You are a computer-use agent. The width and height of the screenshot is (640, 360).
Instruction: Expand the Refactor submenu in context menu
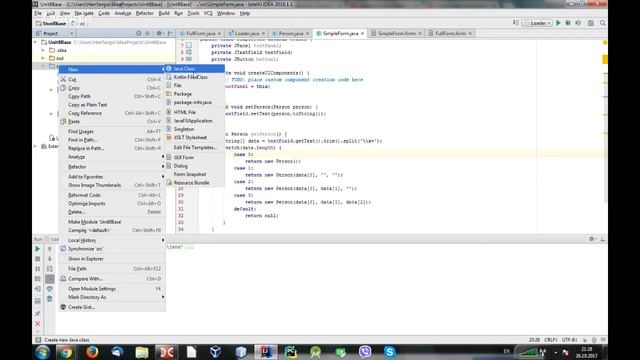[x=112, y=167]
